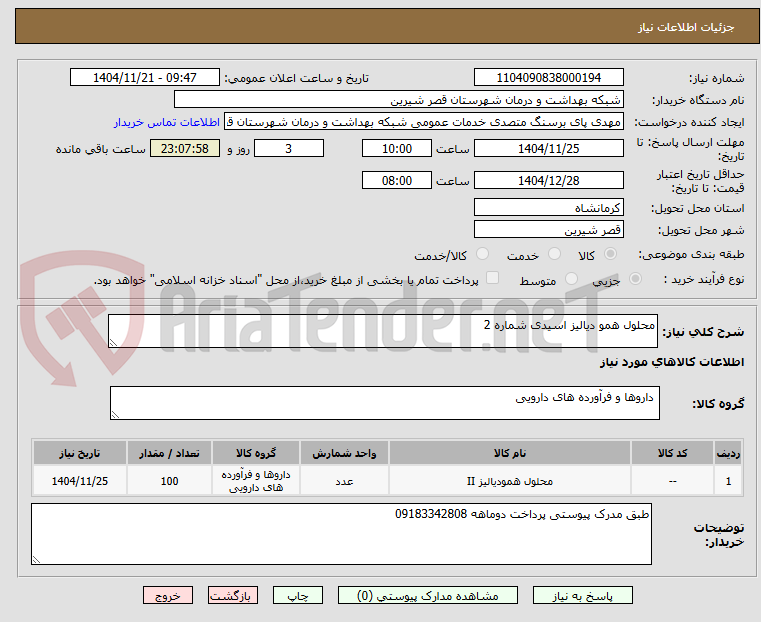Click the announcement date field 1404/11/21 - 09:47
Viewport: 761px width, 622px height.
145,78
